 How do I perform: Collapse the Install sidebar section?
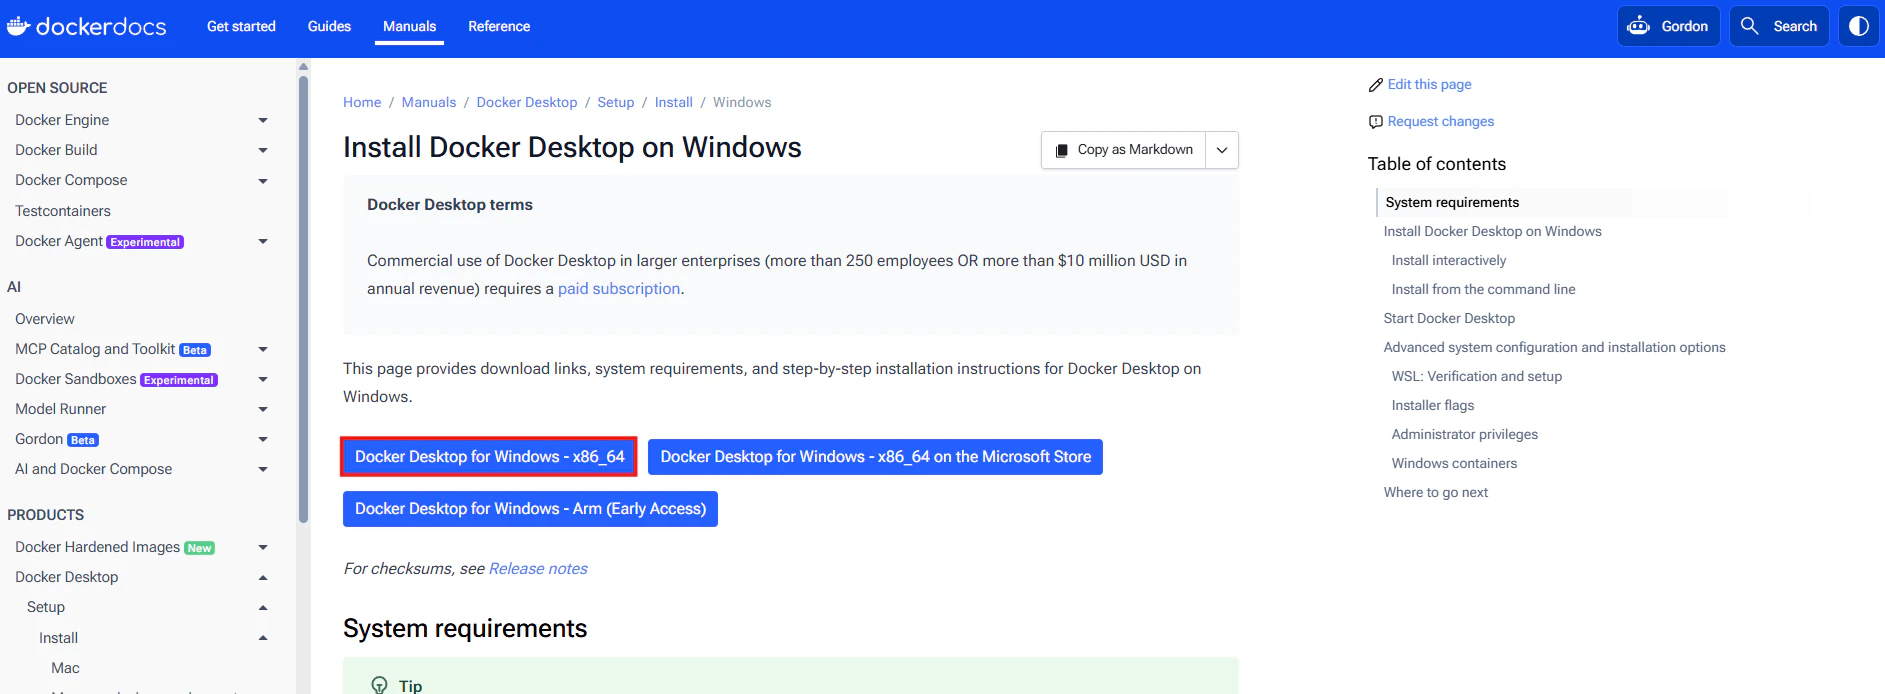coord(263,638)
